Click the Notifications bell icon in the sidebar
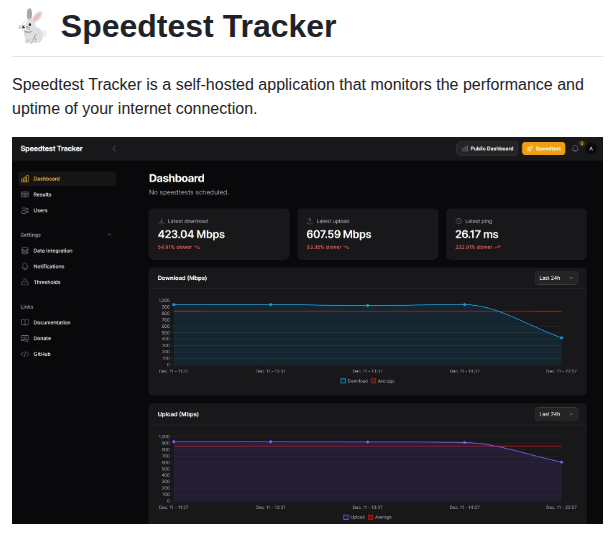This screenshot has height=533, width=616. pyautogui.click(x=25, y=266)
